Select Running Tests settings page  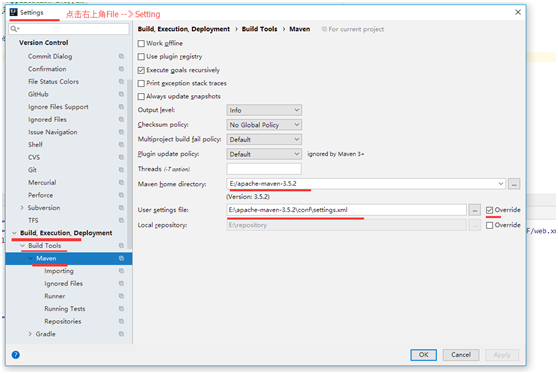point(65,309)
